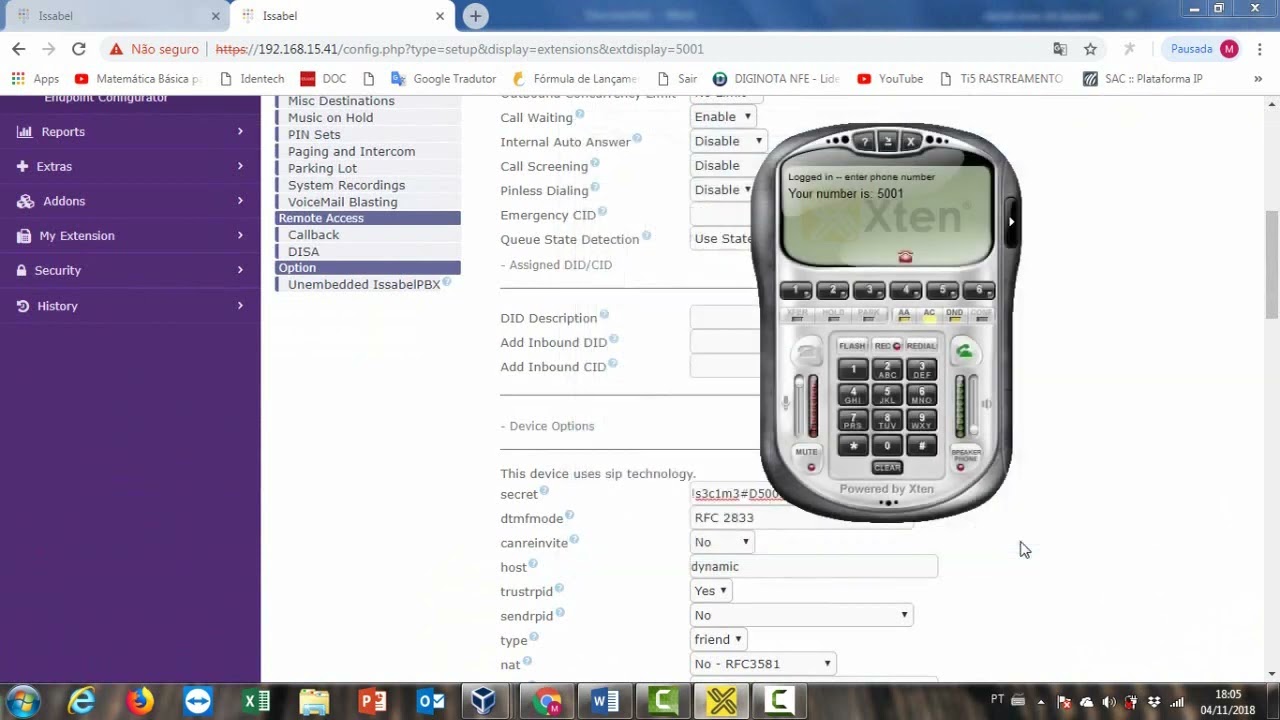The width and height of the screenshot is (1280, 720).
Task: Open the Internal Auto Answer dropdown
Action: pos(728,141)
